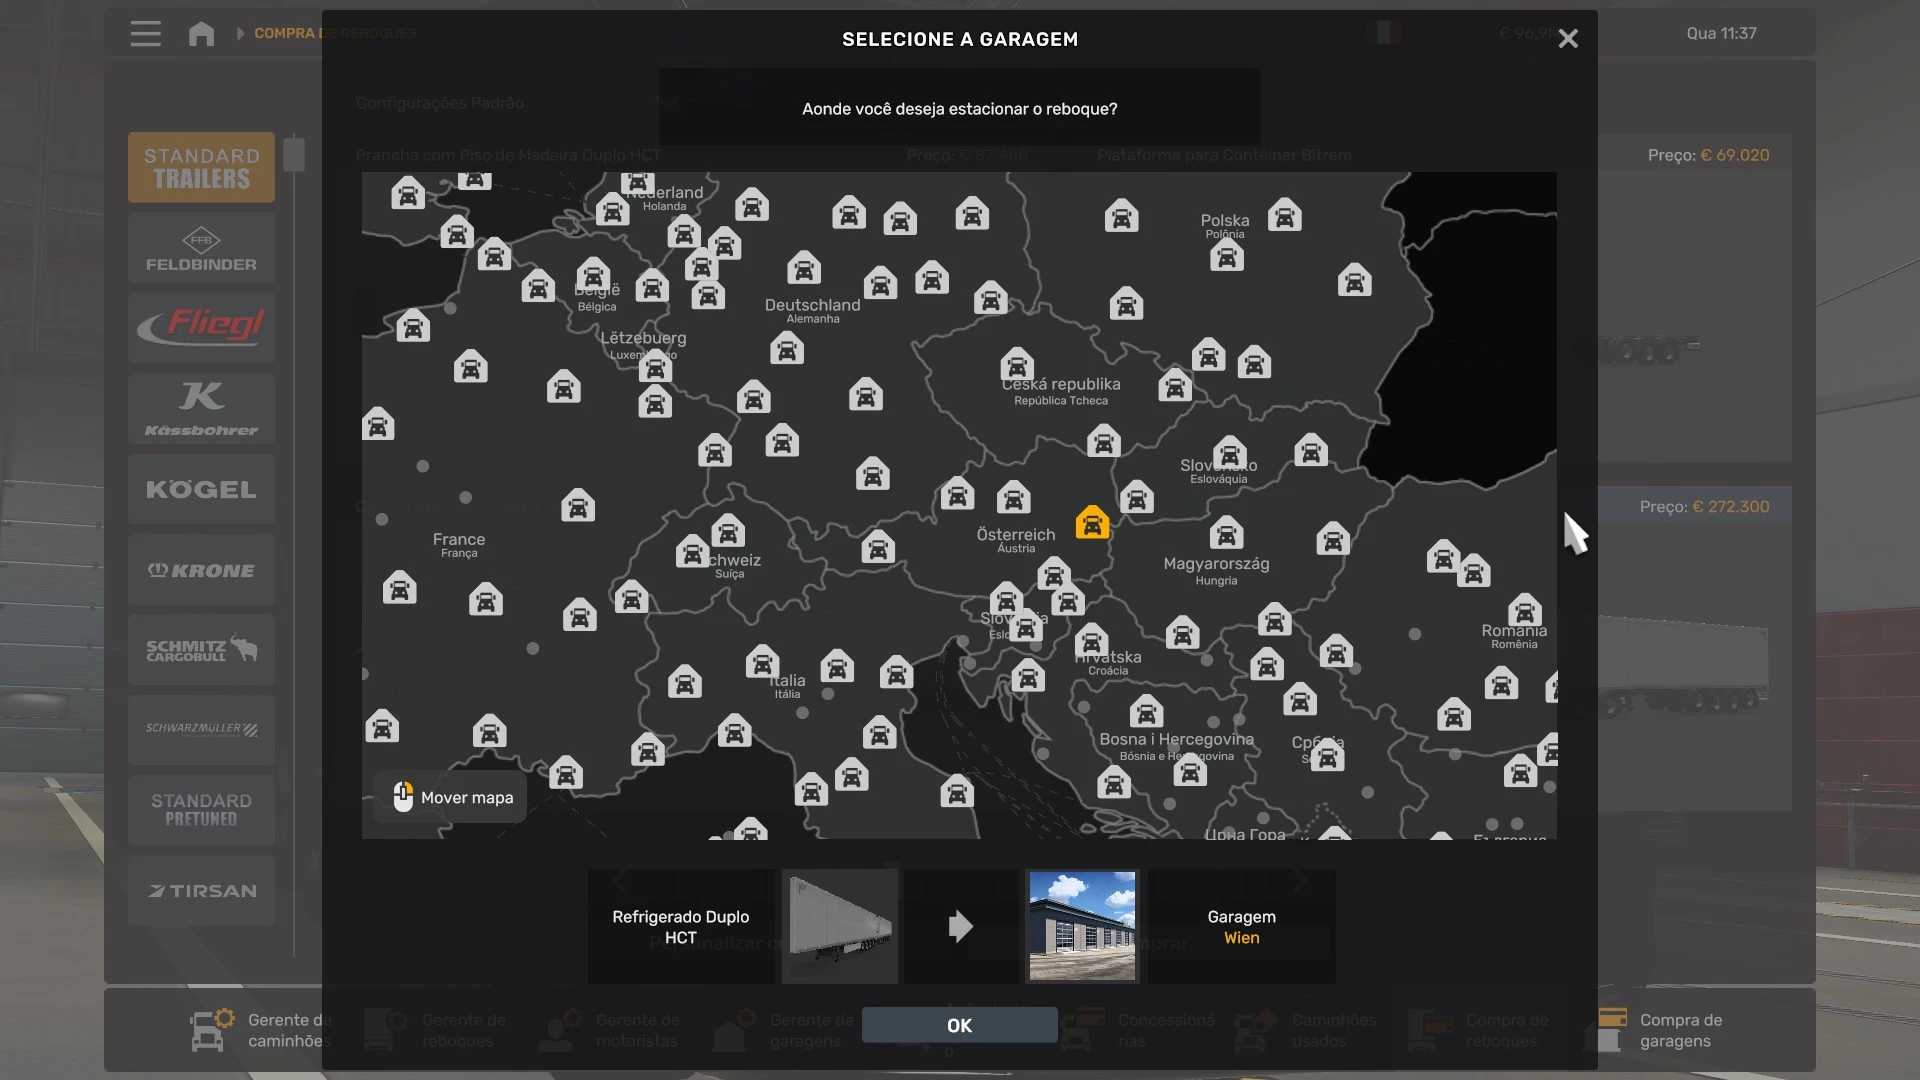Click the garage icon above România label
The height and width of the screenshot is (1080, 1920).
[1525, 610]
